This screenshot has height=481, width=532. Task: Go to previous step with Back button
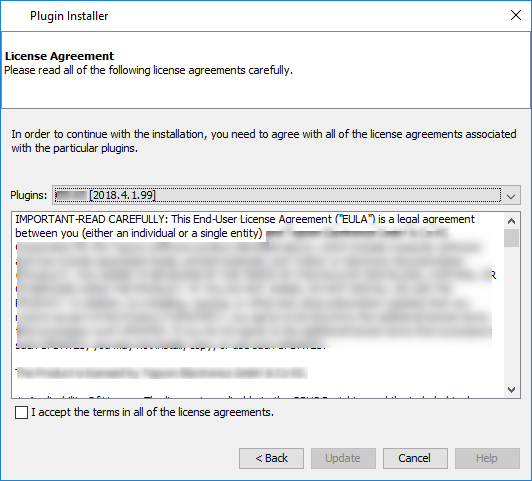(x=271, y=458)
